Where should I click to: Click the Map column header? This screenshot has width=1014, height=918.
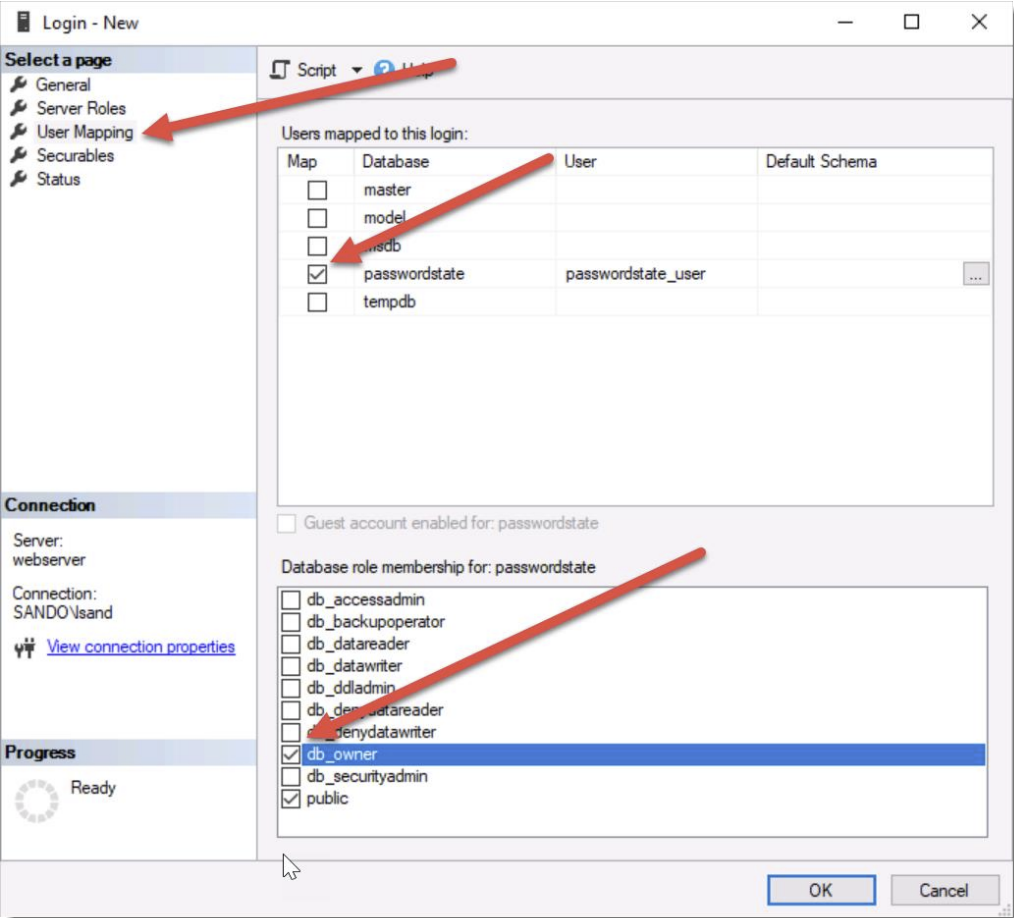point(316,162)
